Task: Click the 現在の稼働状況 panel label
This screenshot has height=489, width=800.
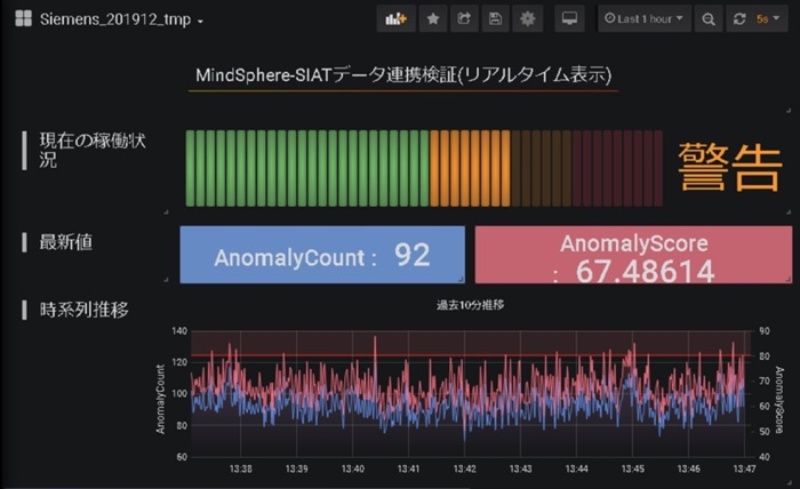Action: (x=93, y=150)
